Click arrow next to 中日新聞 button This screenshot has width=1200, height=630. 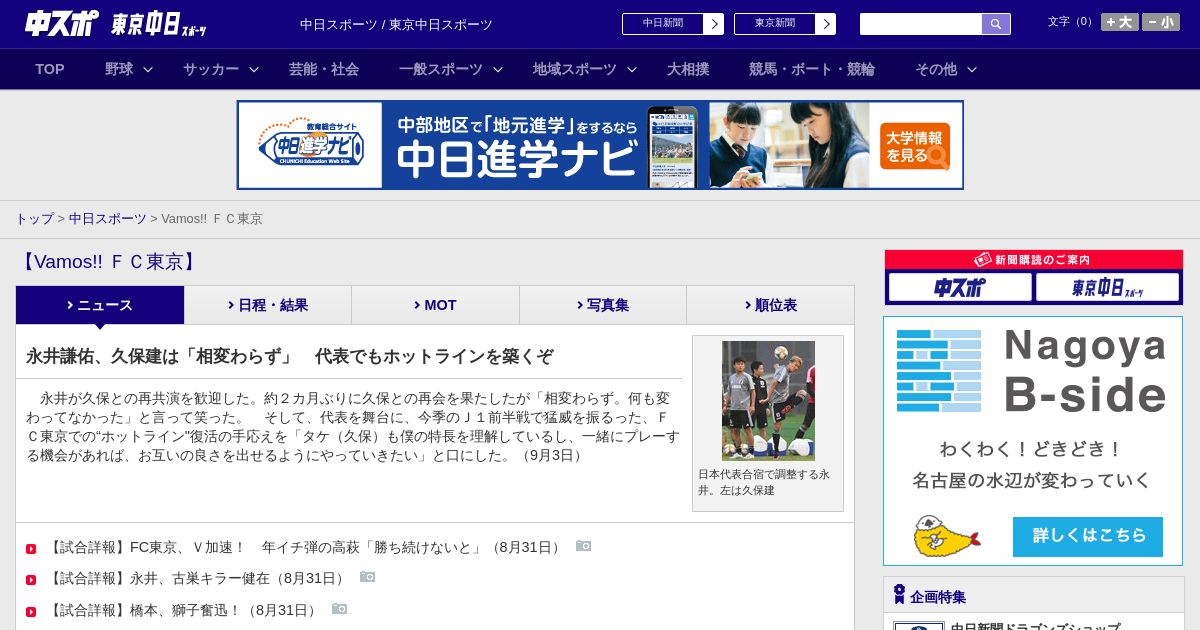(714, 24)
